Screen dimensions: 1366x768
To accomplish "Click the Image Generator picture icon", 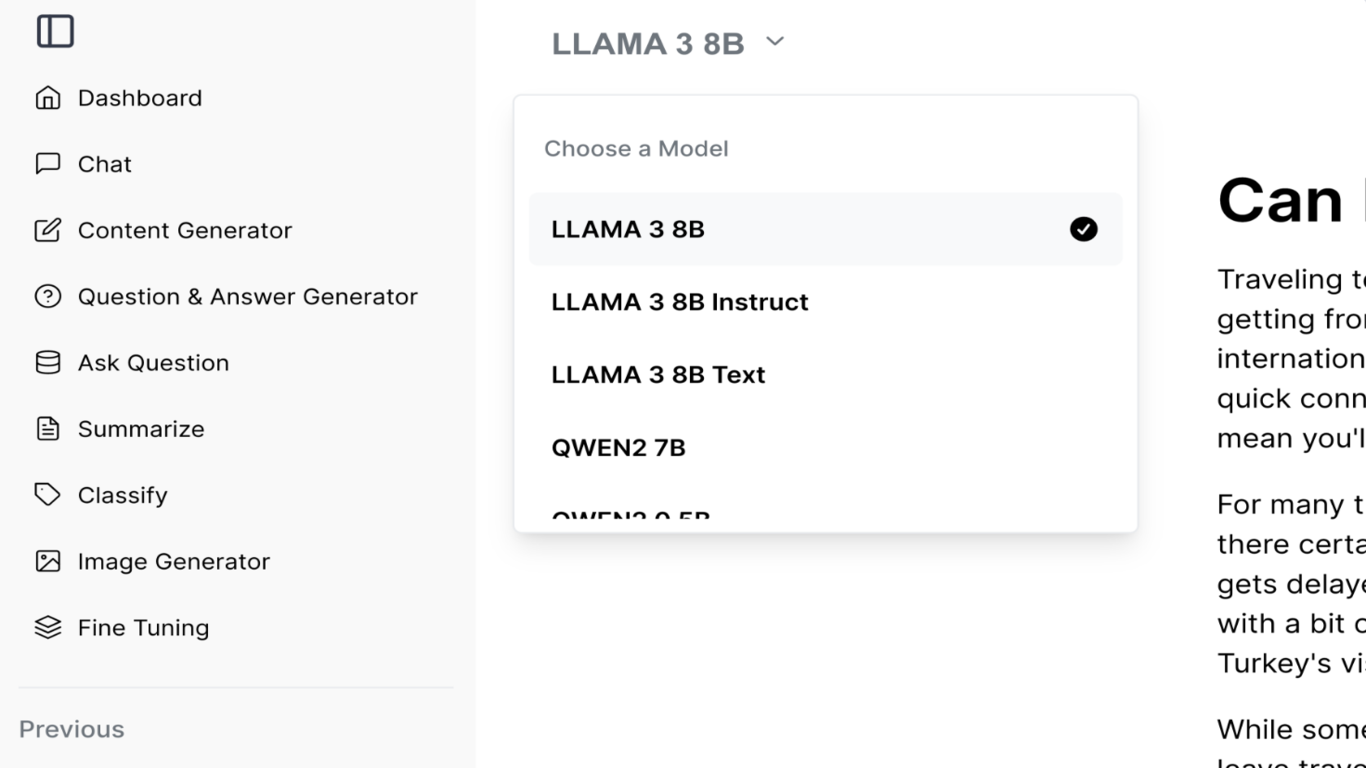I will tap(48, 561).
